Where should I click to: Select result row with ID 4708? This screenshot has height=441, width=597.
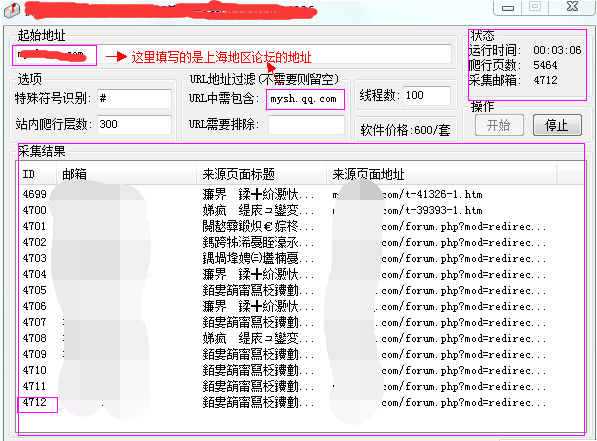pyautogui.click(x=301, y=338)
